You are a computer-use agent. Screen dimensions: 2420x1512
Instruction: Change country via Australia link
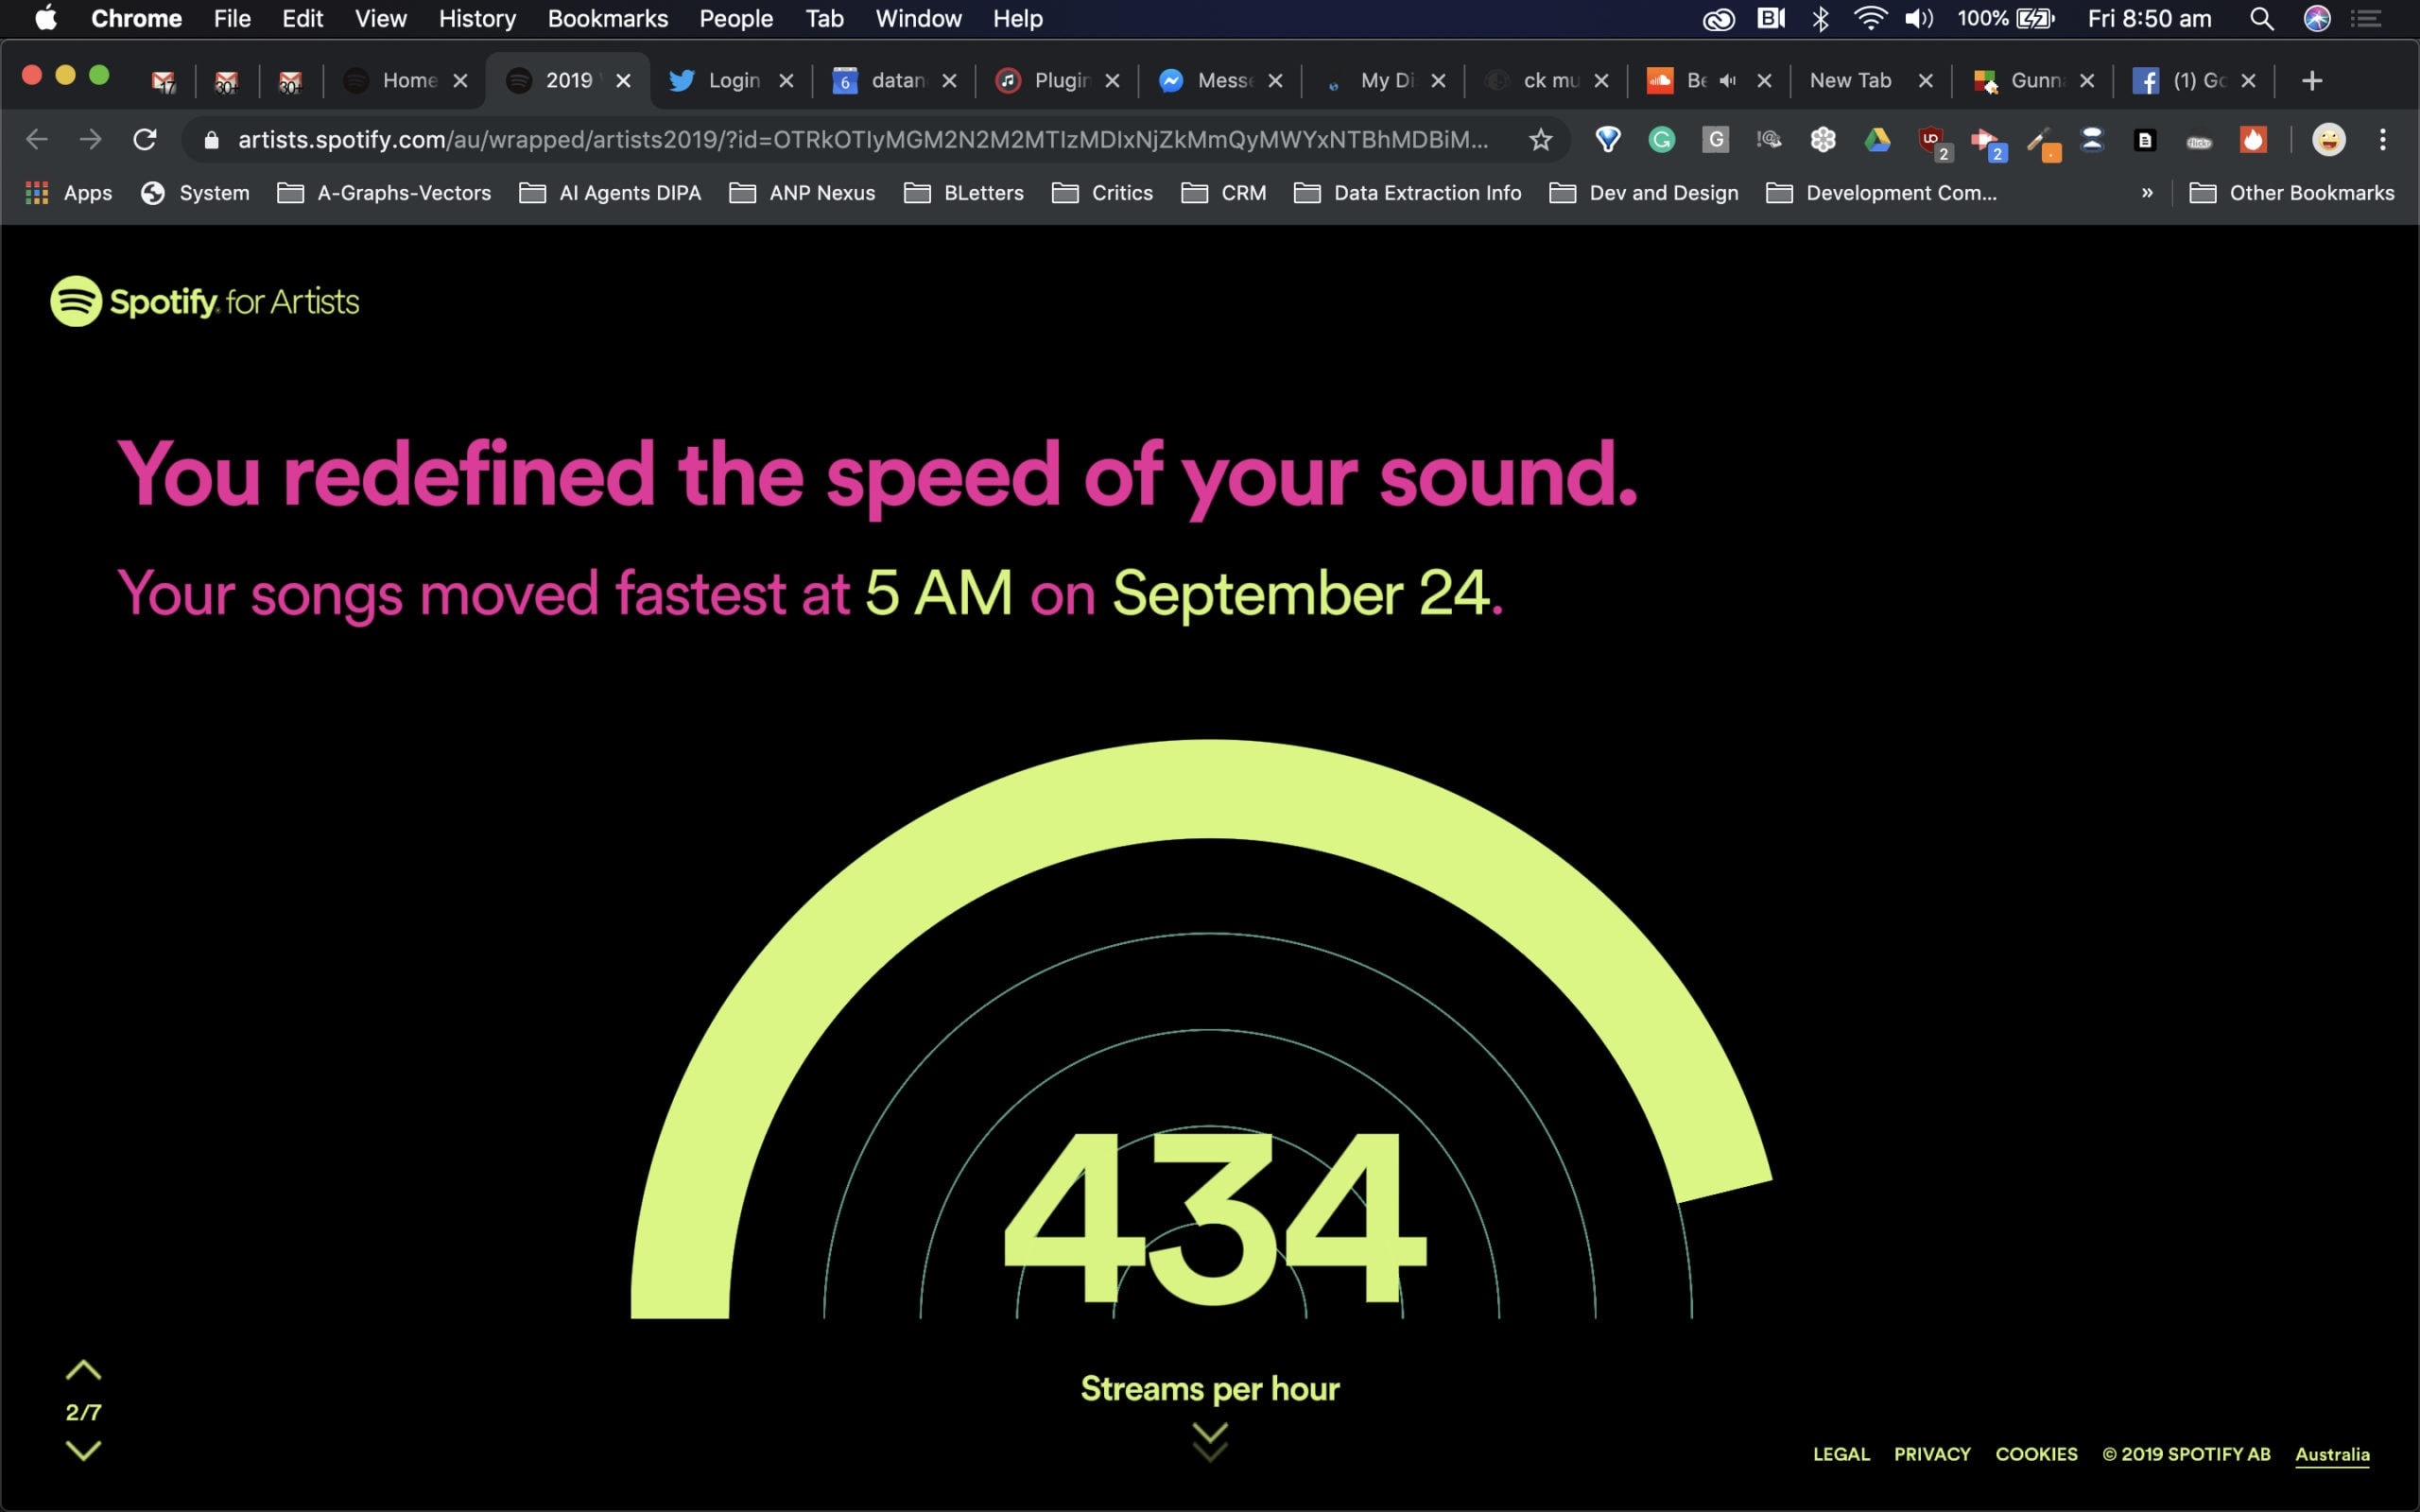point(2332,1455)
